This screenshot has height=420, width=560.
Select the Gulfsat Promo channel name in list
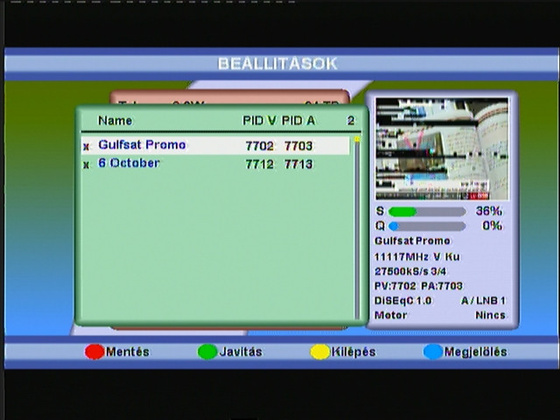[x=142, y=145]
